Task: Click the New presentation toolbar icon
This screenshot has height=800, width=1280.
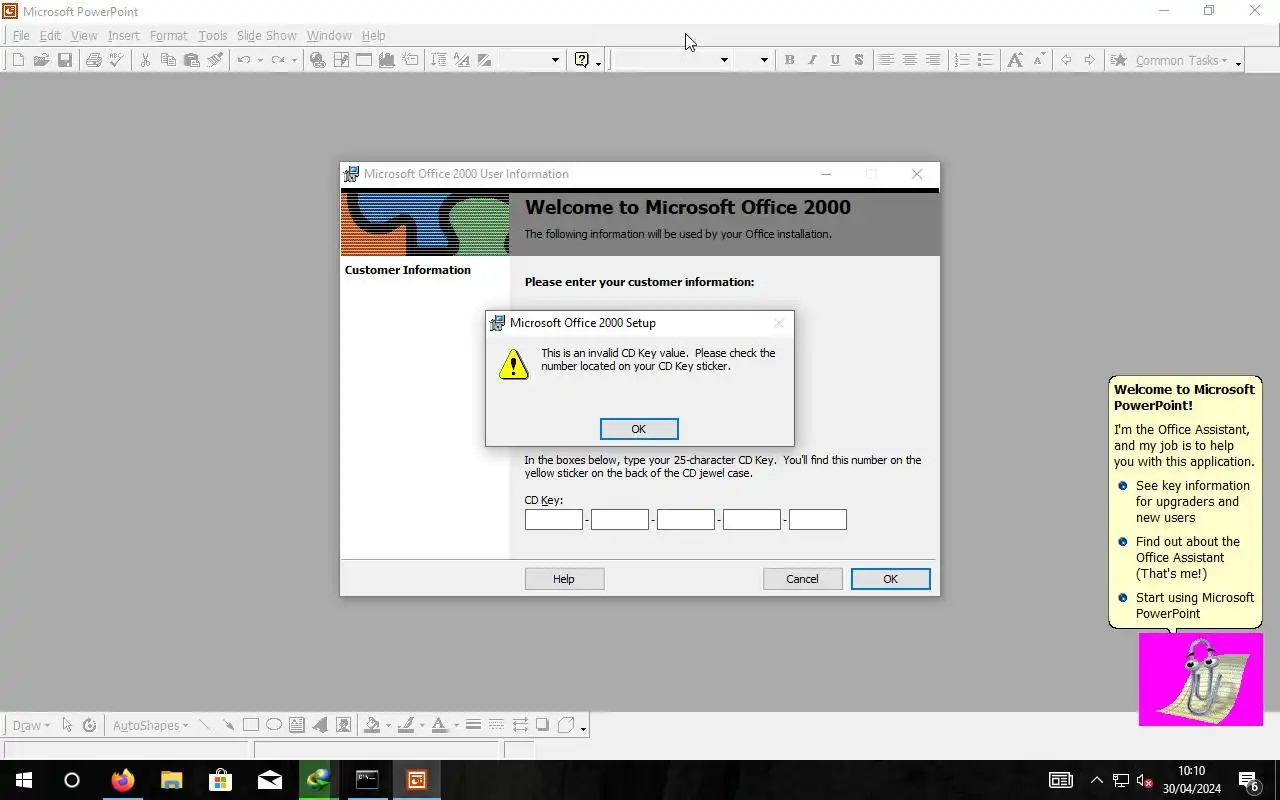Action: coord(18,60)
